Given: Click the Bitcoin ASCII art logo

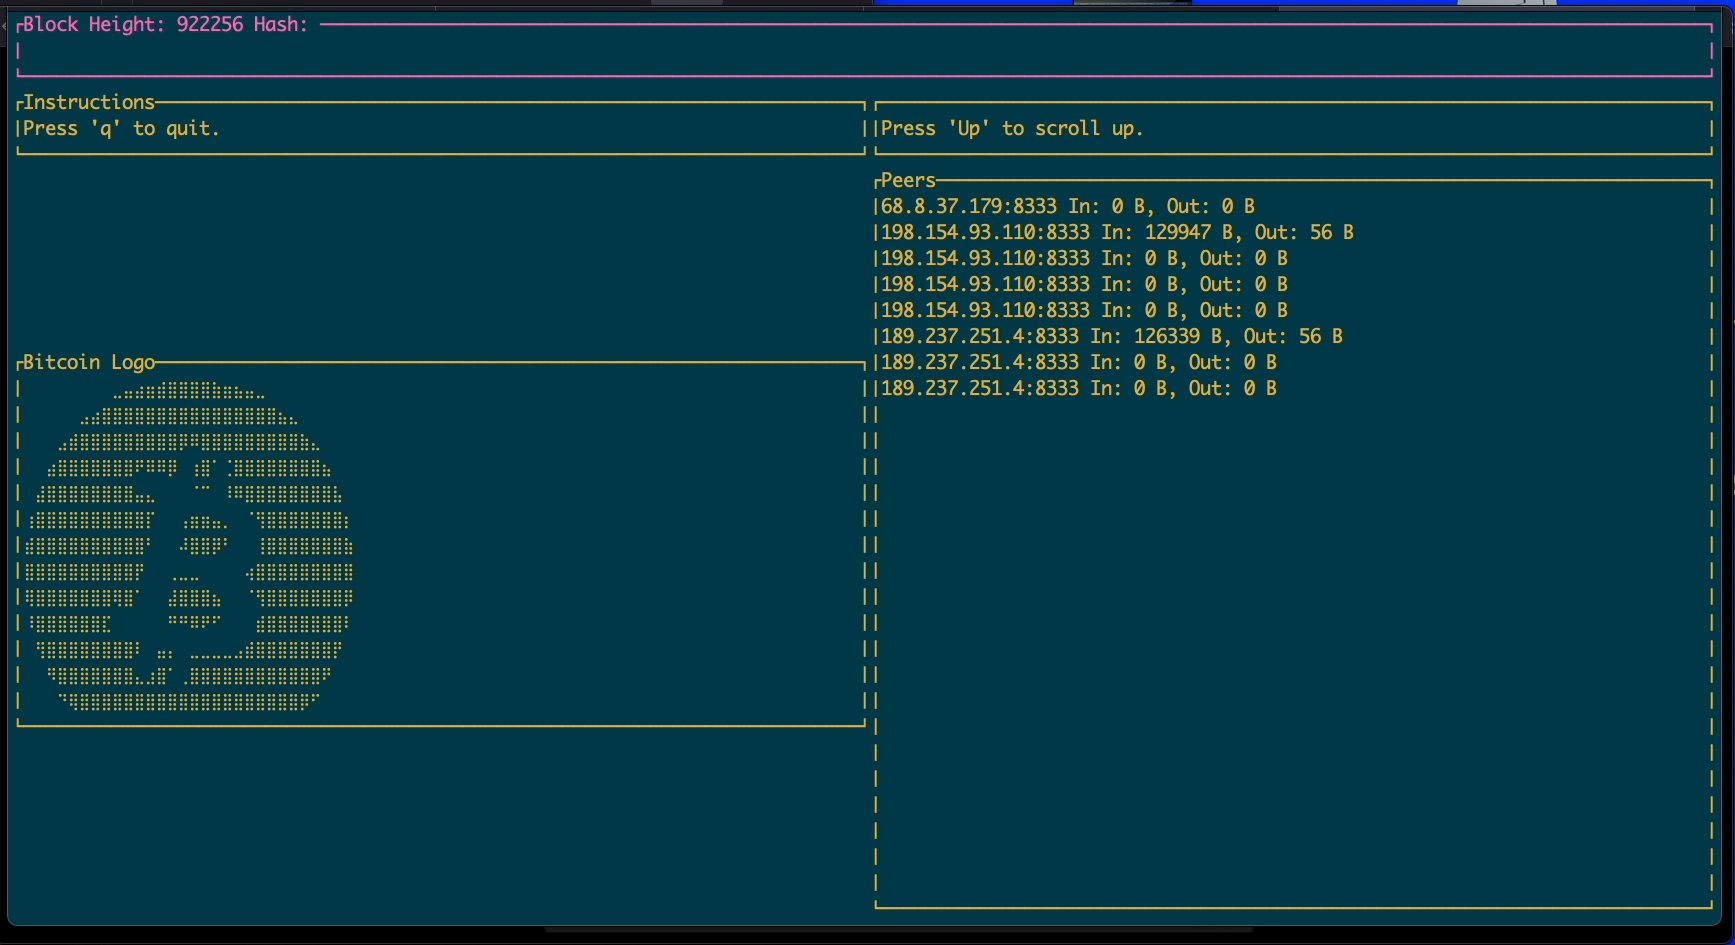Looking at the screenshot, I should [190, 547].
